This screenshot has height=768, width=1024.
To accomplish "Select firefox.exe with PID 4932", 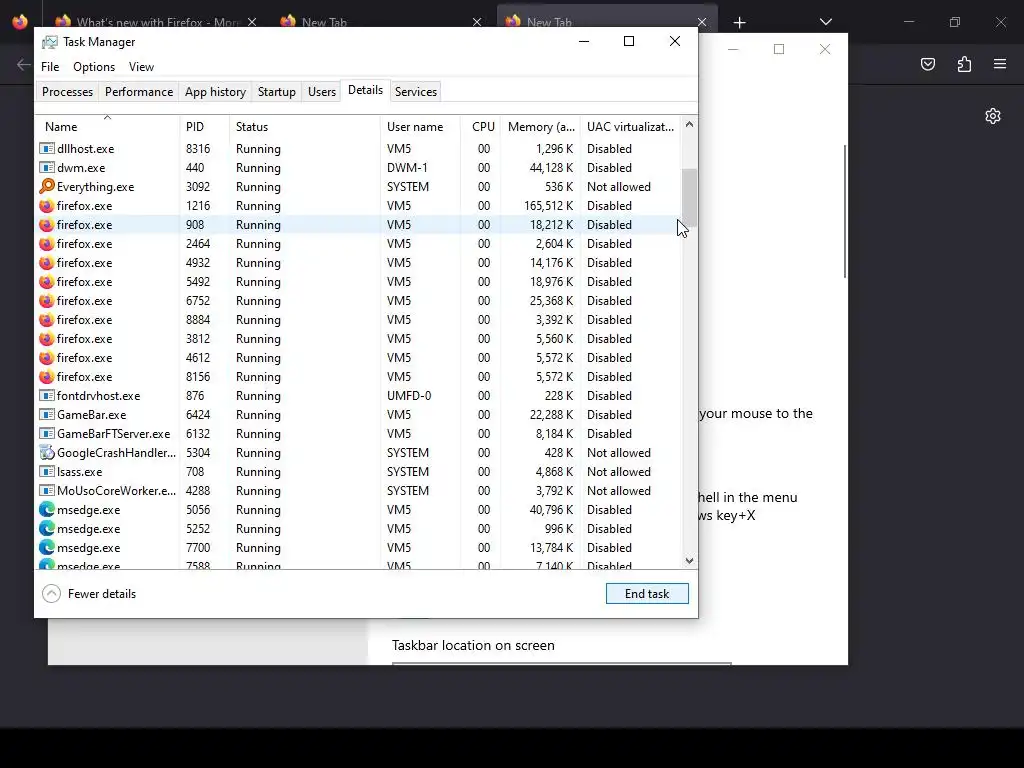I will pyautogui.click(x=359, y=263).
